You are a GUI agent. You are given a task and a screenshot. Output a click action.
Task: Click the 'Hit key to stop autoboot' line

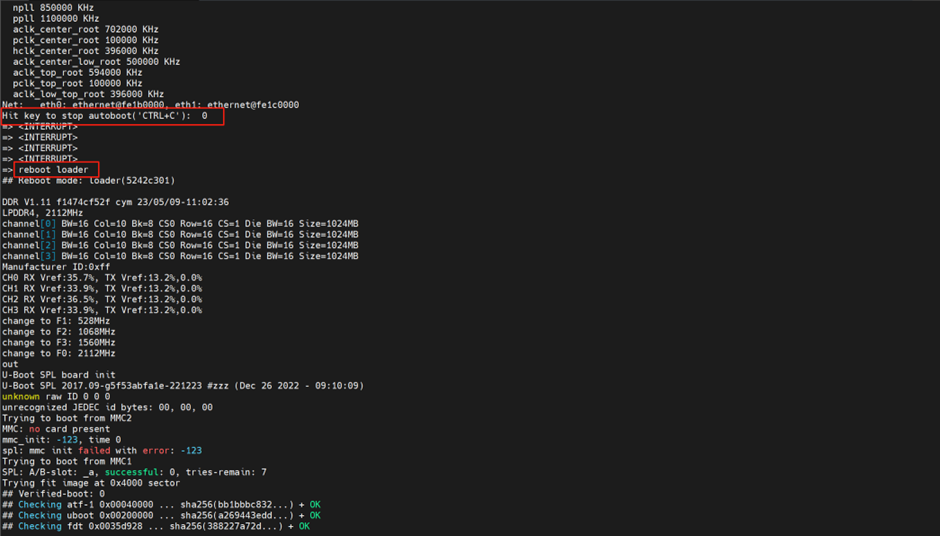pyautogui.click(x=105, y=116)
